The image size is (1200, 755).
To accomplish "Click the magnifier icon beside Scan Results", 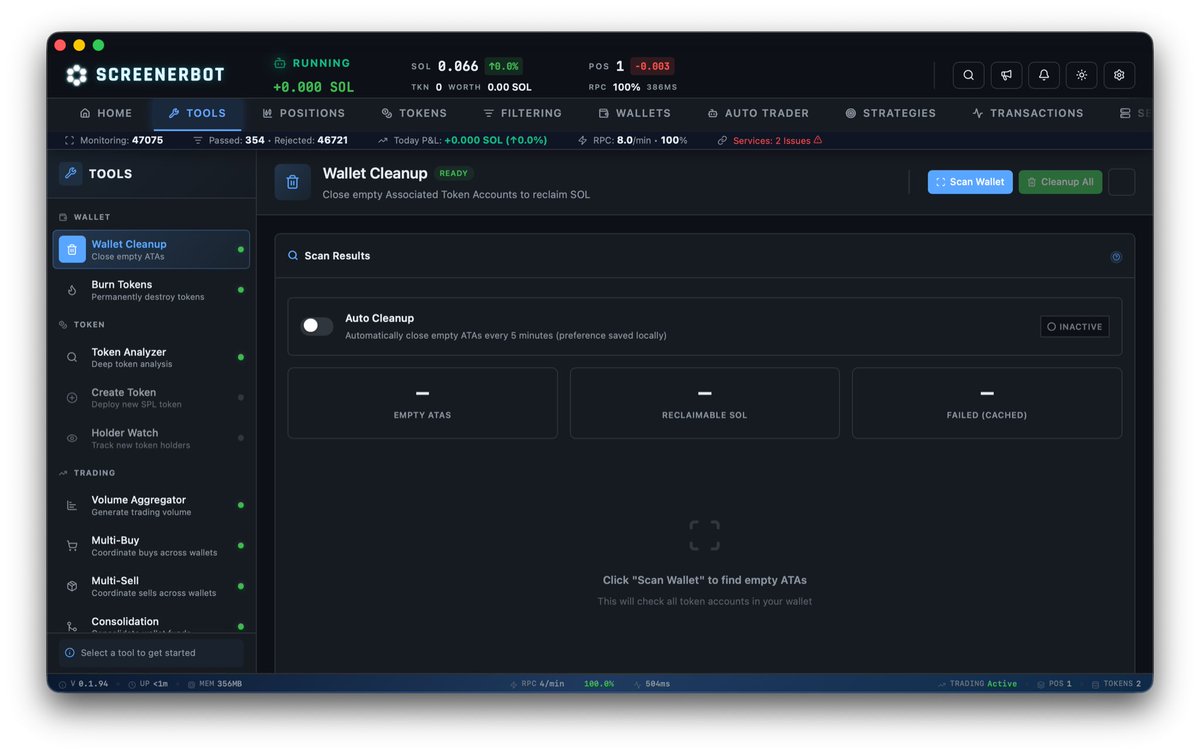I will click(293, 256).
